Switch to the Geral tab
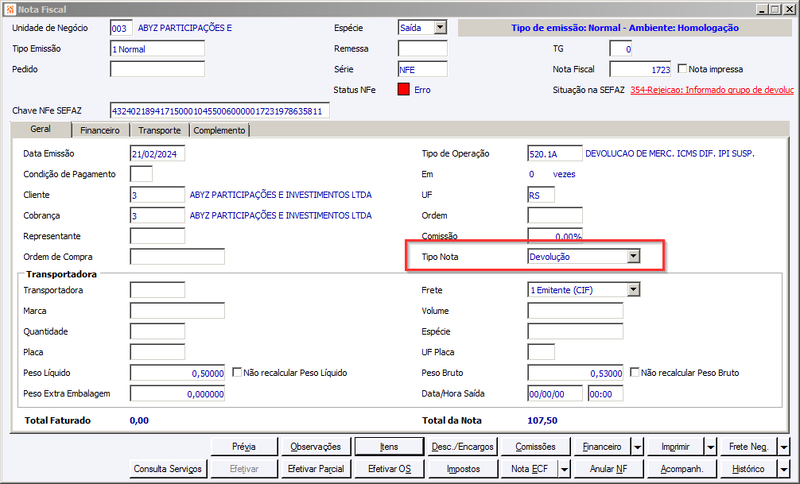Viewport: 800px width, 484px height. click(x=40, y=129)
